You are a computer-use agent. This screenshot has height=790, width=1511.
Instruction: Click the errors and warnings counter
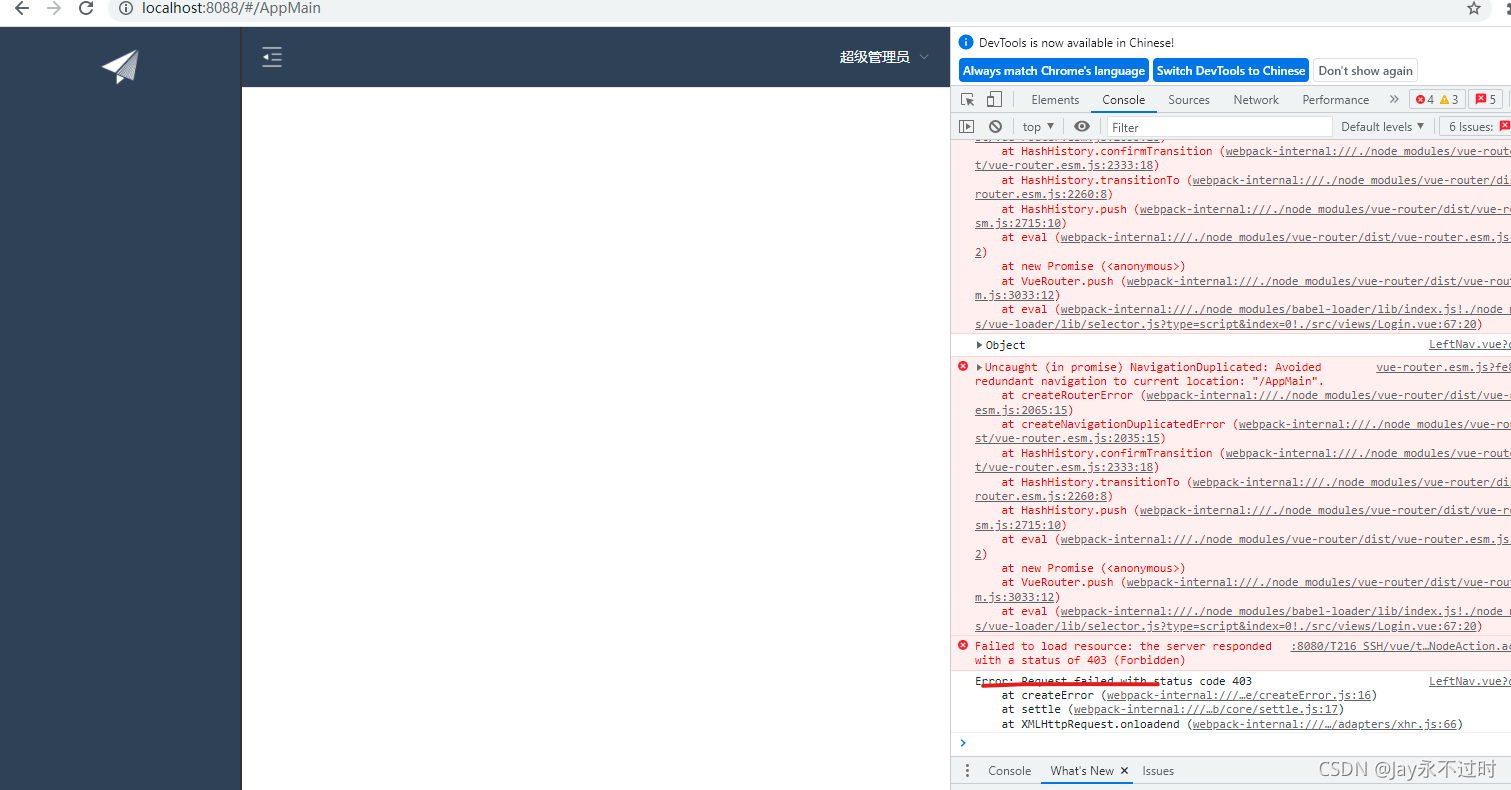point(1437,99)
